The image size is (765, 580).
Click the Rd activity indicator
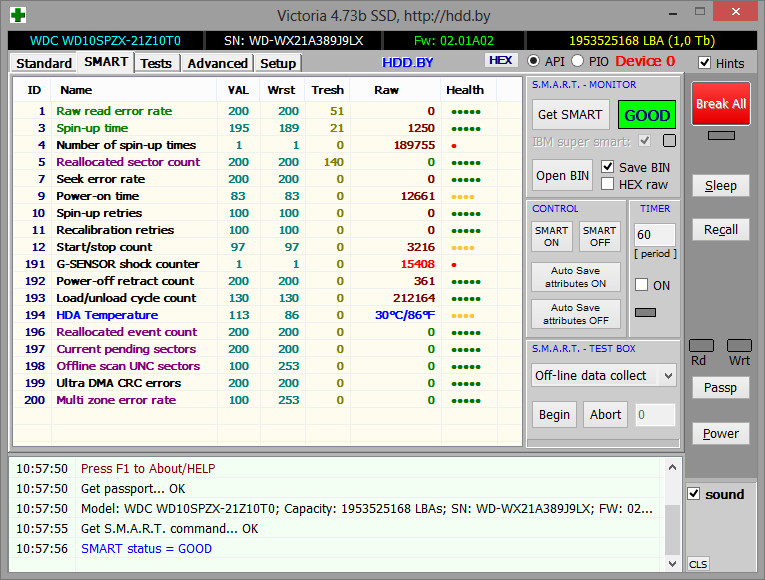click(701, 346)
